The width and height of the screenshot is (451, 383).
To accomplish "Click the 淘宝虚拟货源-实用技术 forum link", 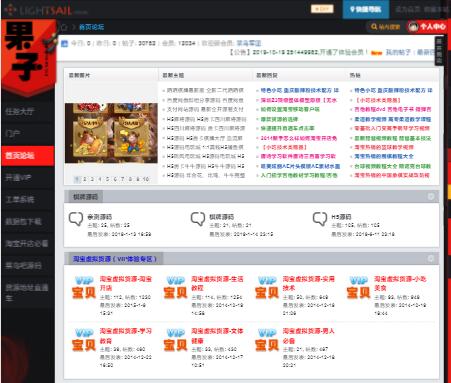I will click(308, 283).
